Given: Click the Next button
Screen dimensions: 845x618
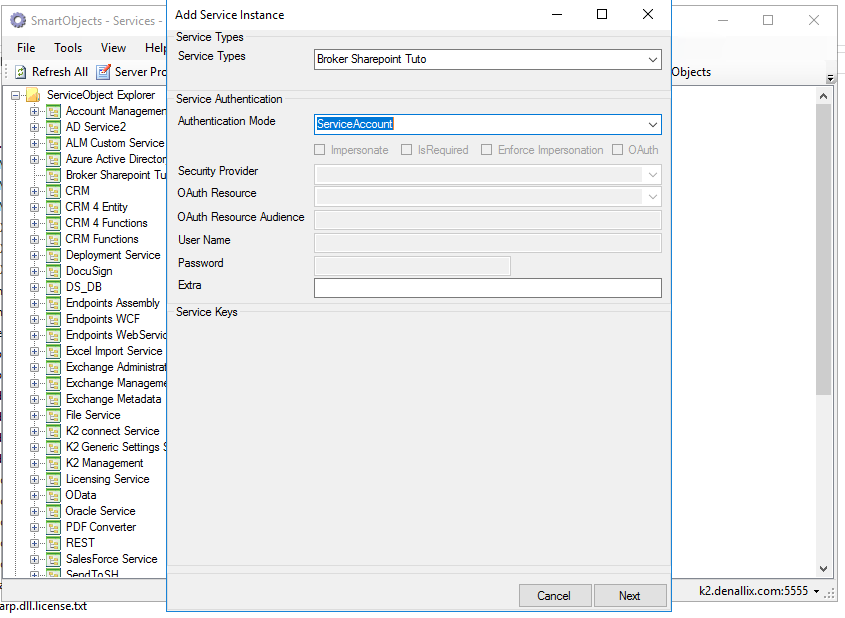Looking at the screenshot, I should coord(630,595).
